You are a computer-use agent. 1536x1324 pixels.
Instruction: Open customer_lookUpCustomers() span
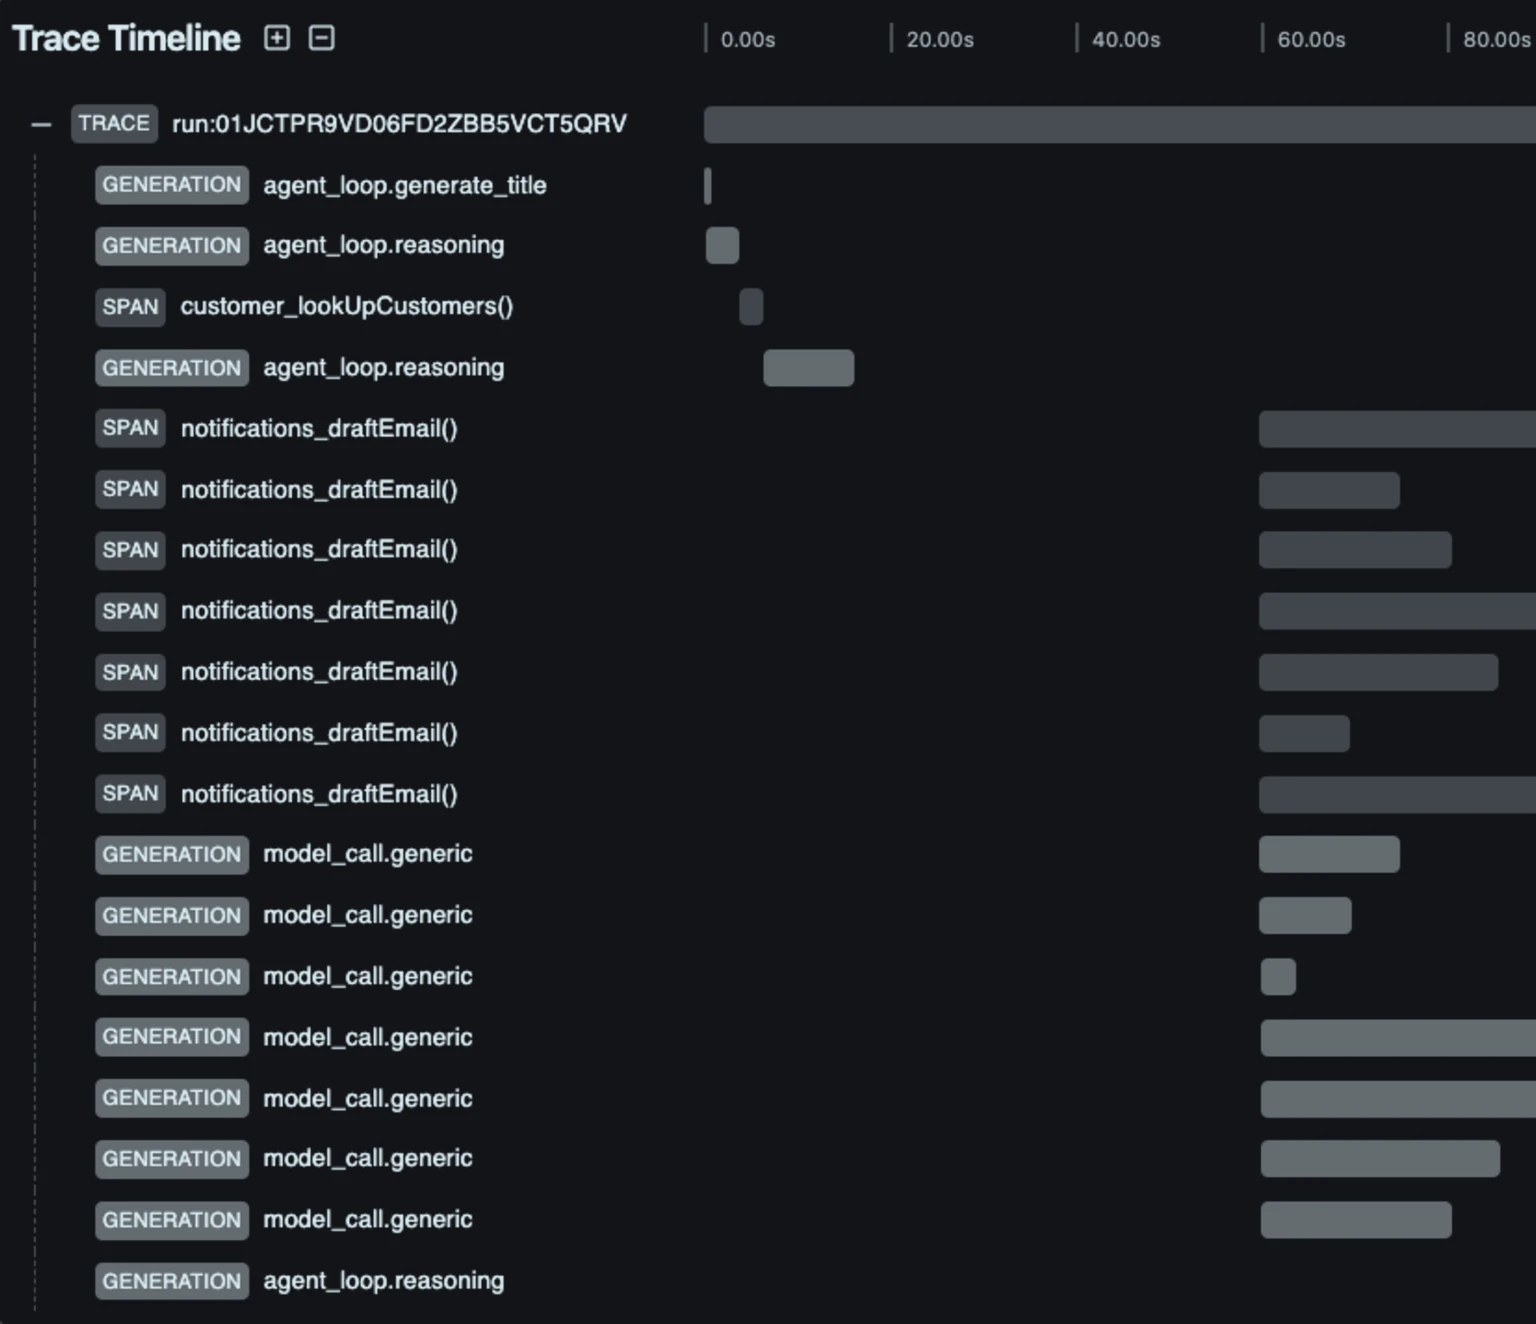coord(346,306)
